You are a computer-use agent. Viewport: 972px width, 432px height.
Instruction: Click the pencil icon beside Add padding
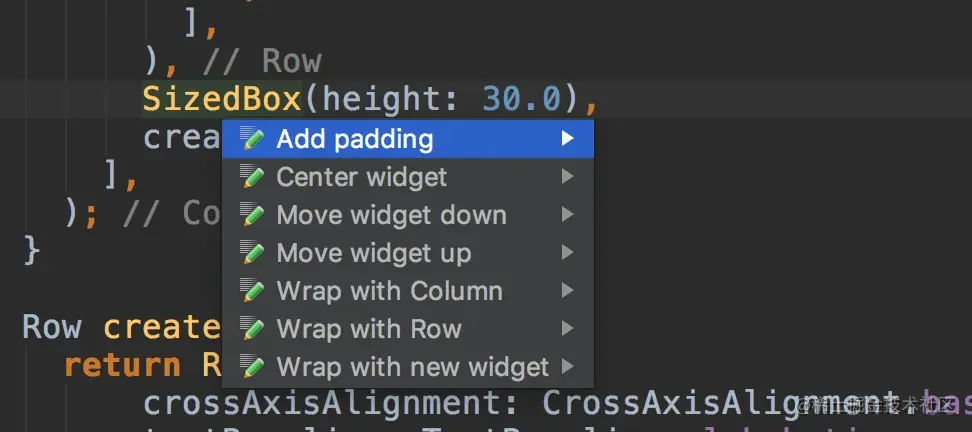click(x=253, y=139)
